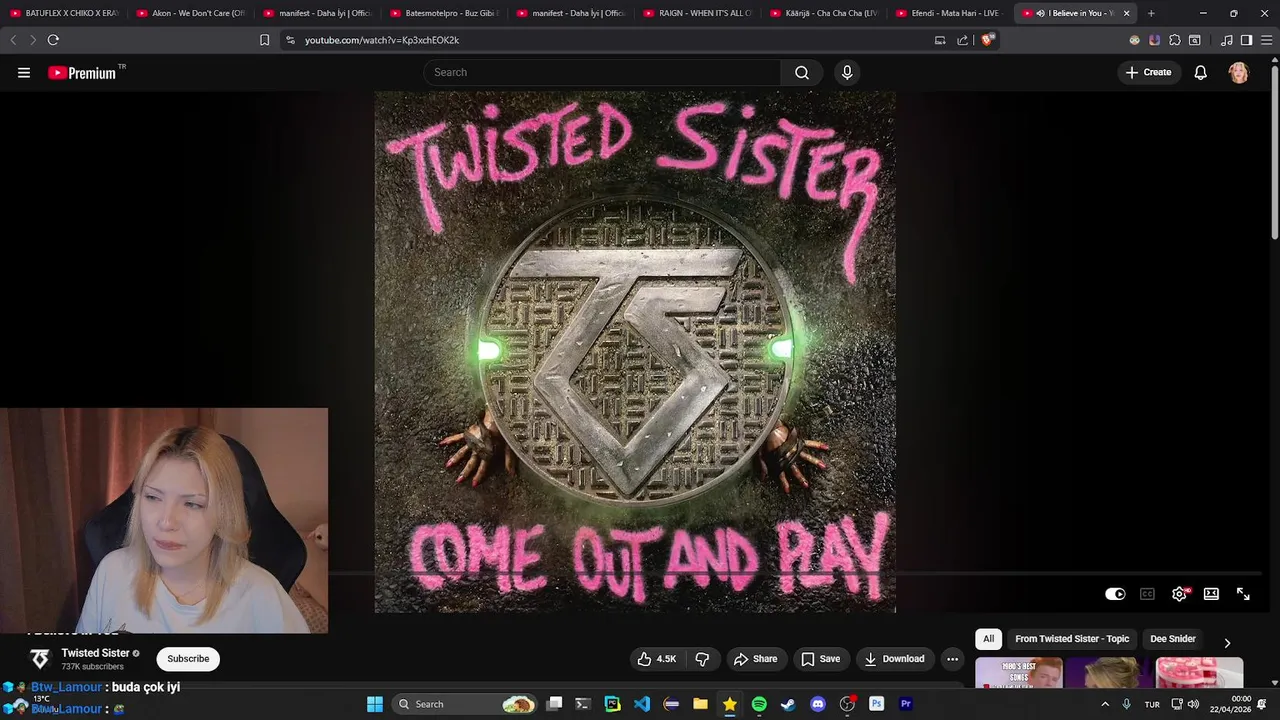Open taskbar volume control
The image size is (1280, 720).
[x=1193, y=704]
